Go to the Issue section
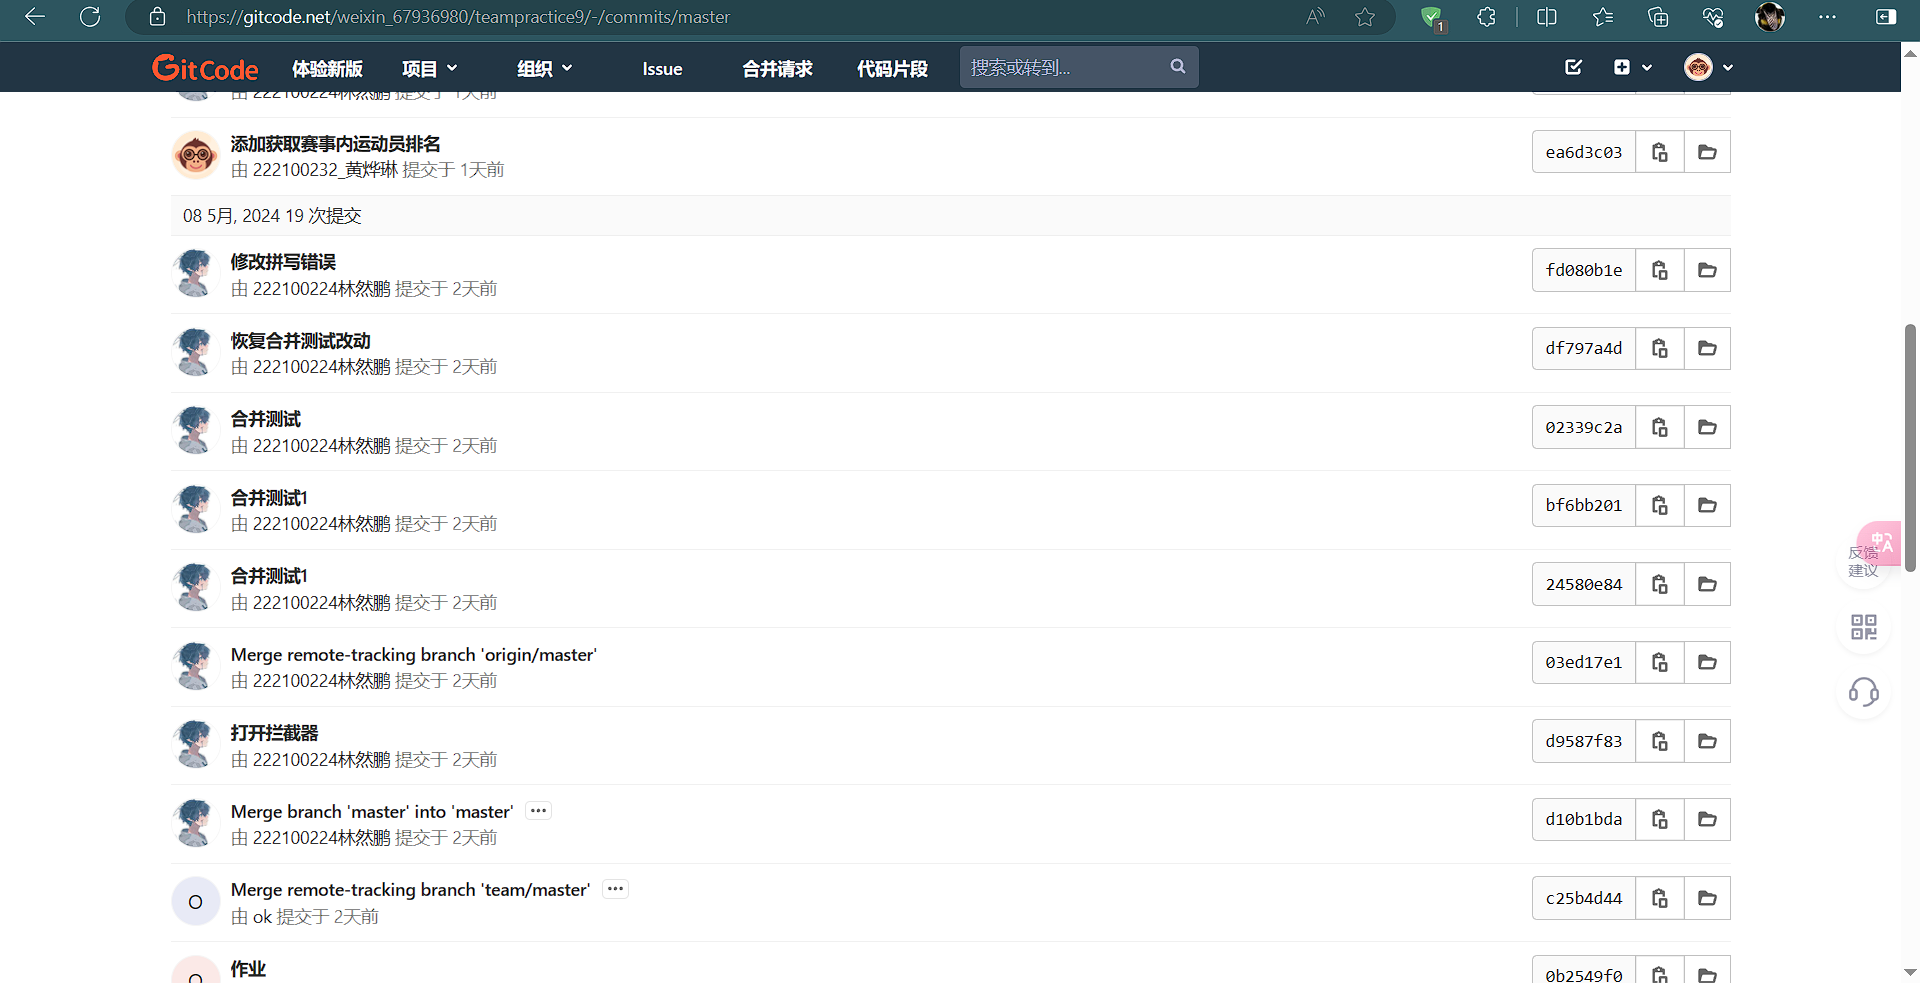Viewport: 1920px width, 983px height. click(662, 68)
